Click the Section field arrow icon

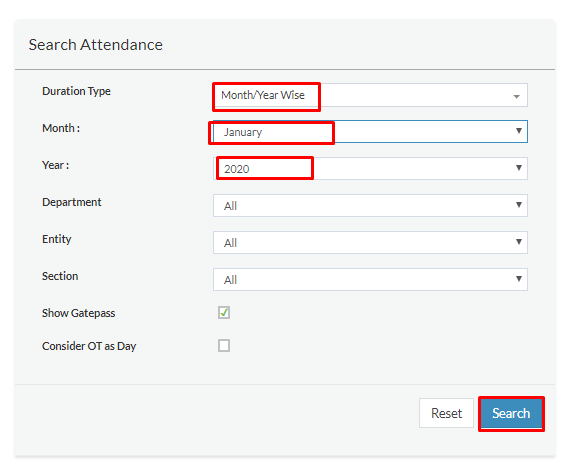[x=519, y=279]
